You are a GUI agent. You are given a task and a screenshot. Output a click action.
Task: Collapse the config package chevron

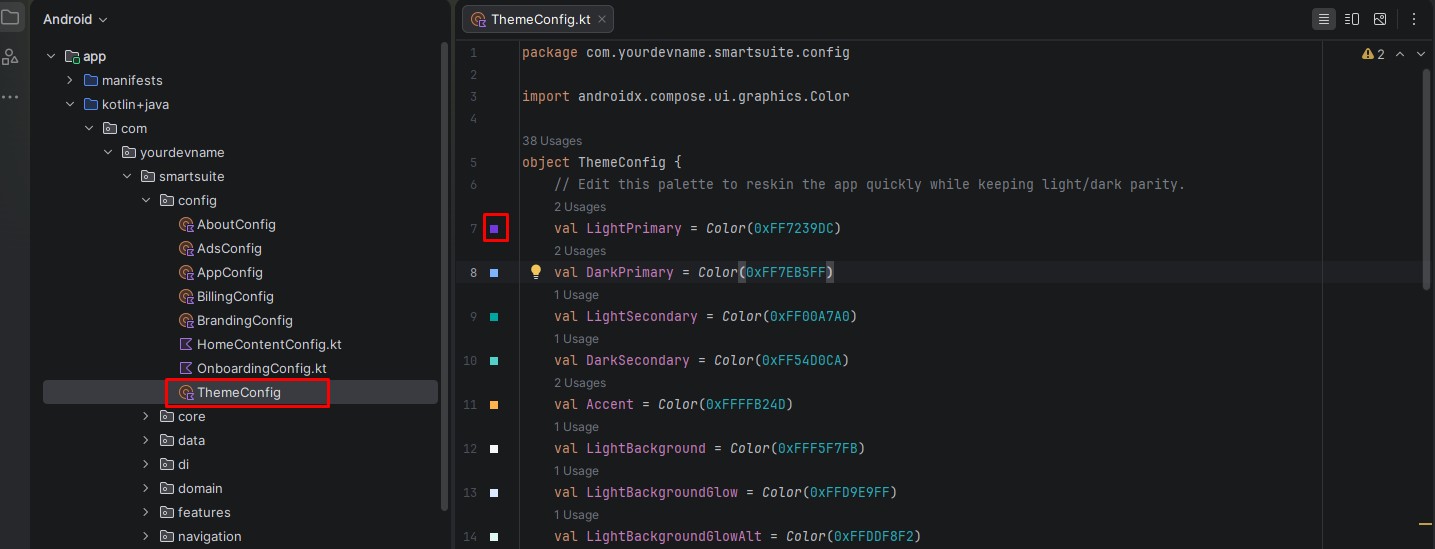[x=146, y=201]
